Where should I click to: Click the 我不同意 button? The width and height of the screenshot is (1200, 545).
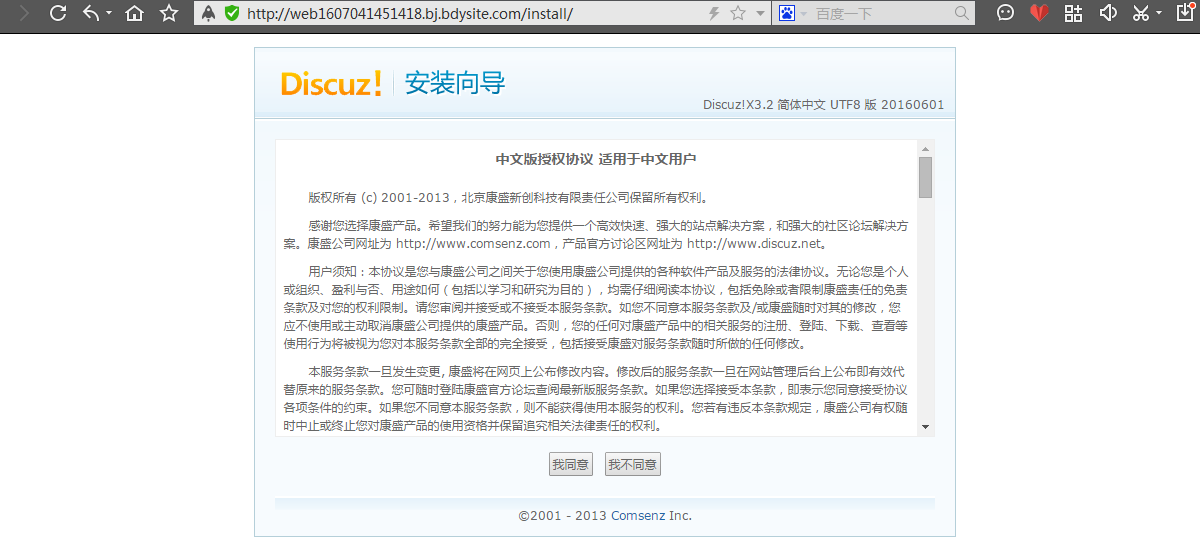coord(633,465)
